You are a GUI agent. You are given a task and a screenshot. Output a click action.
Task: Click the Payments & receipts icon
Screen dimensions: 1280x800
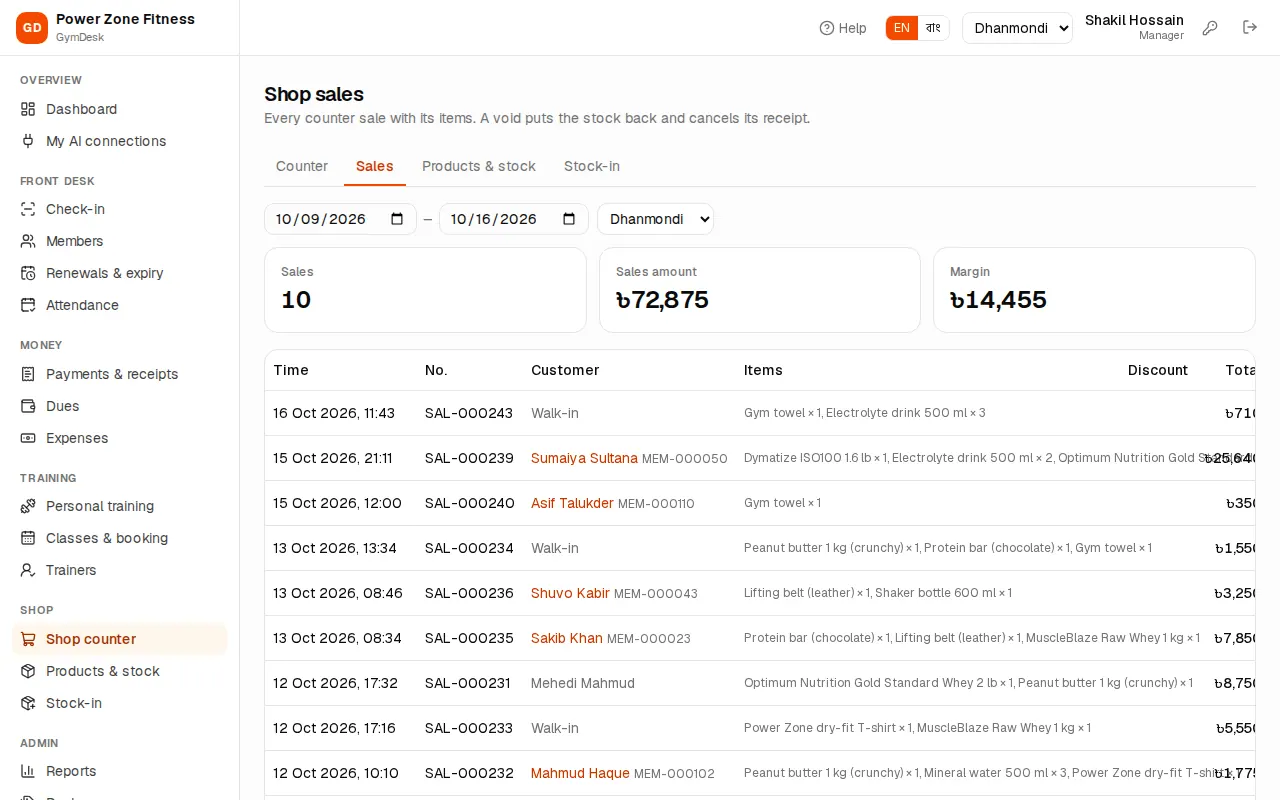(28, 374)
